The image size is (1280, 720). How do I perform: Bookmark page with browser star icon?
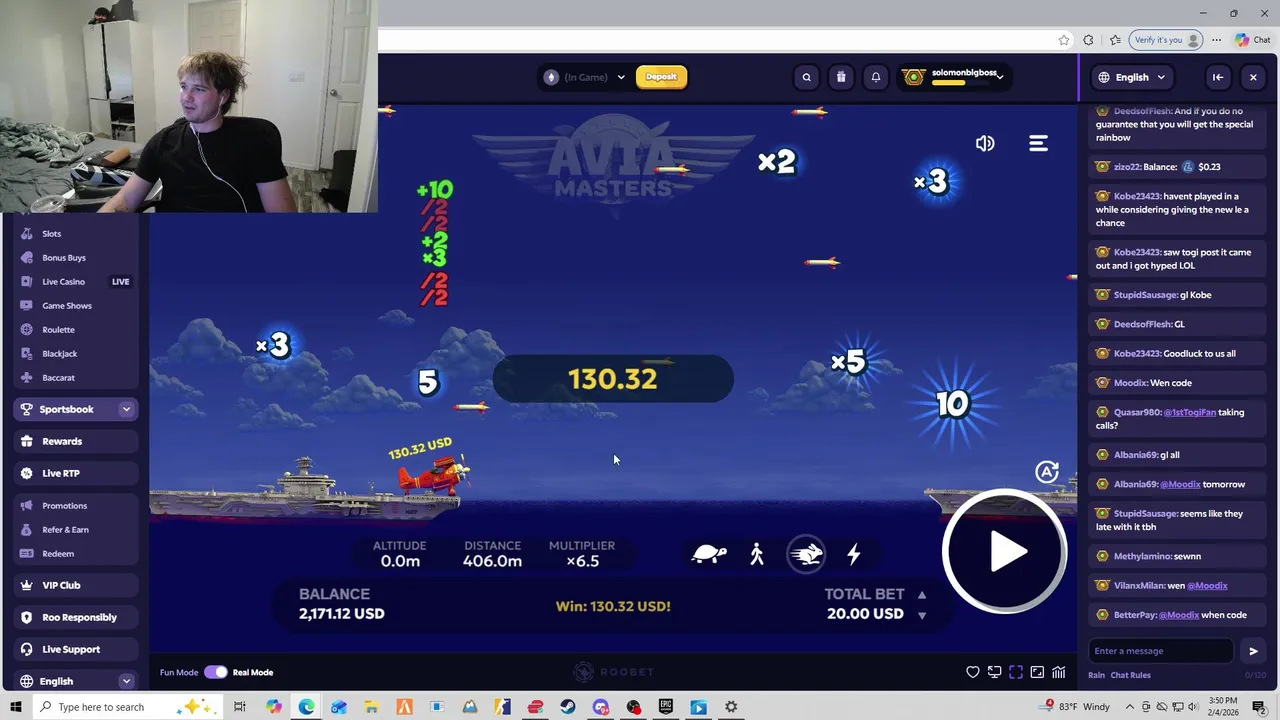coord(1064,40)
